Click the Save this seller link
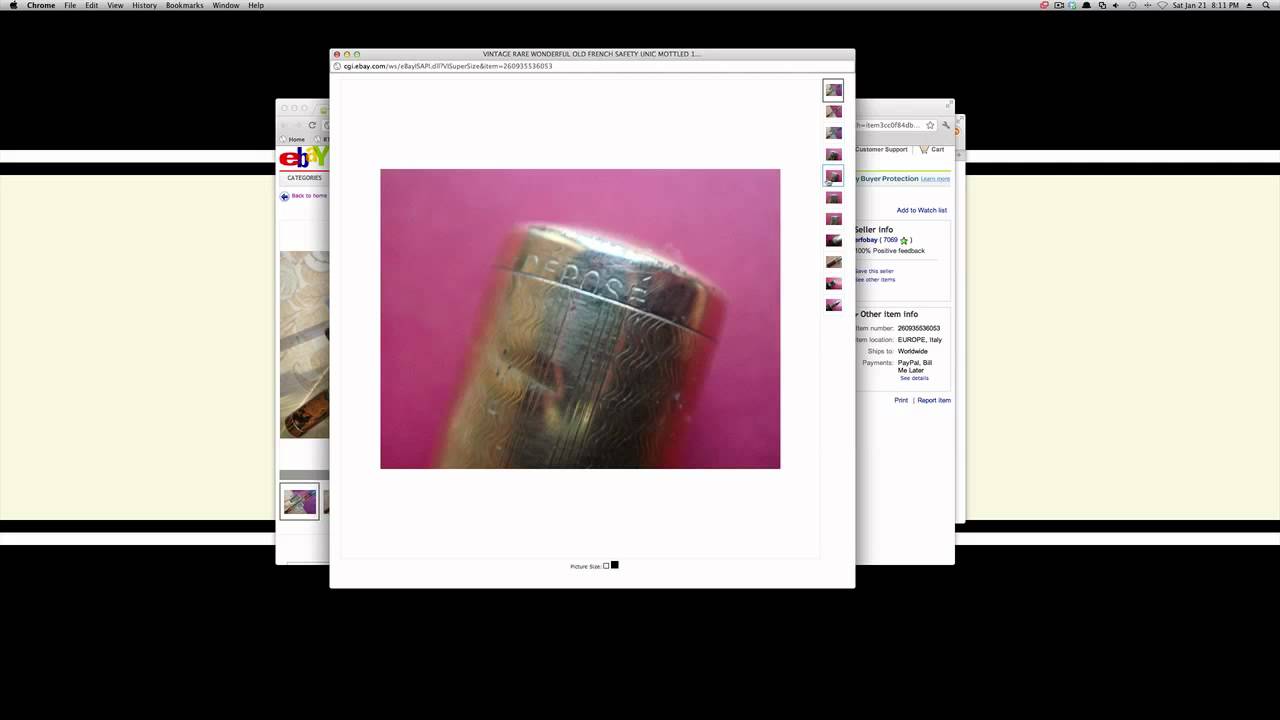1280x720 pixels. pyautogui.click(x=874, y=271)
